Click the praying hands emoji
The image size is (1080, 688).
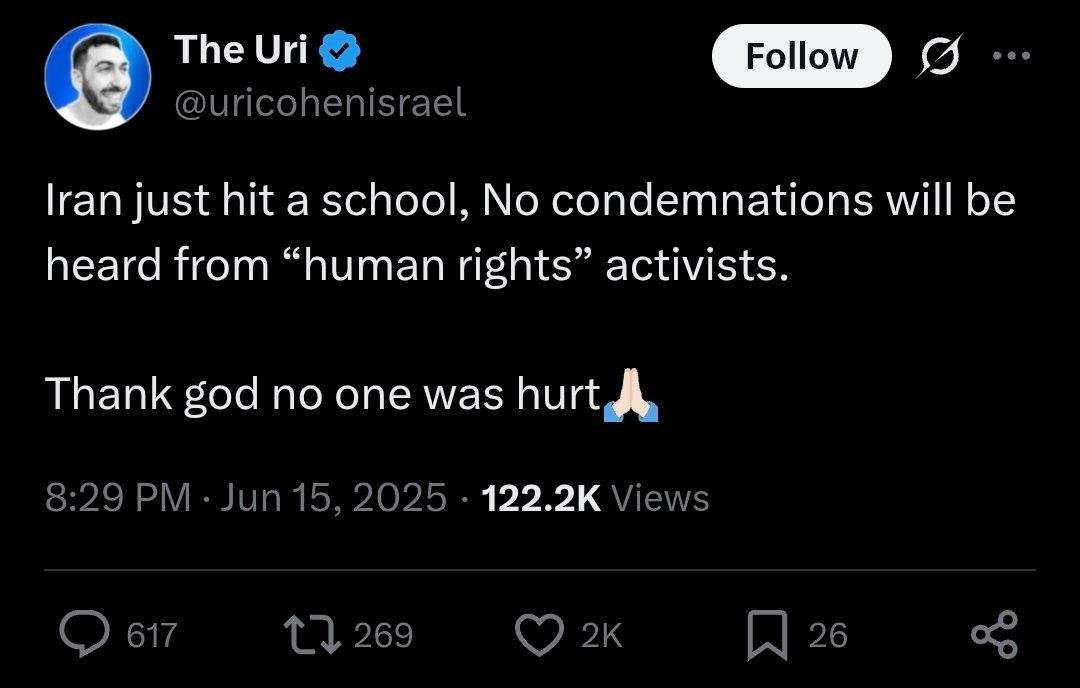tap(630, 396)
